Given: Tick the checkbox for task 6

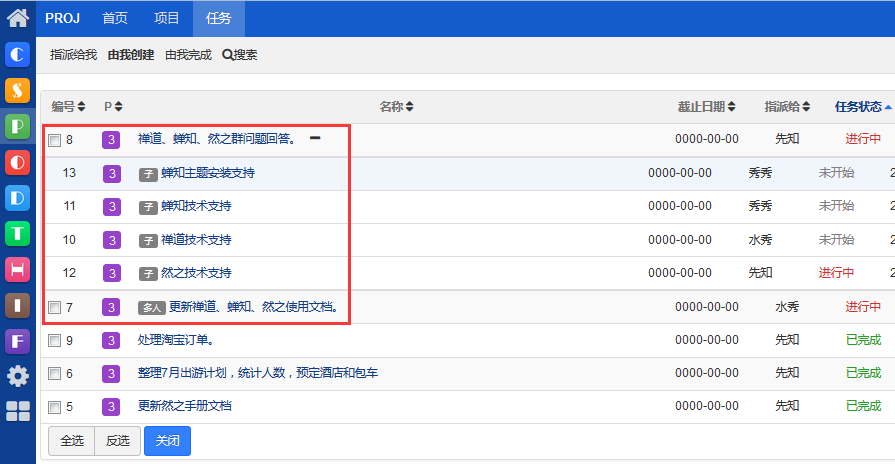Looking at the screenshot, I should pyautogui.click(x=54, y=374).
